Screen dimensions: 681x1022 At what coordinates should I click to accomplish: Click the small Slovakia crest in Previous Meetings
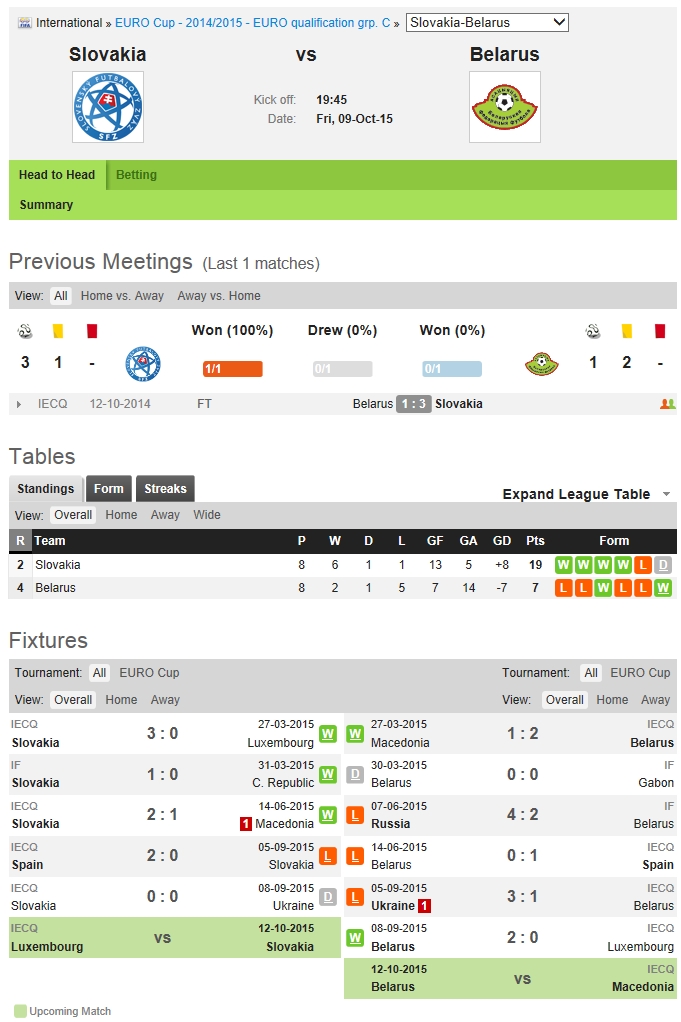142,363
